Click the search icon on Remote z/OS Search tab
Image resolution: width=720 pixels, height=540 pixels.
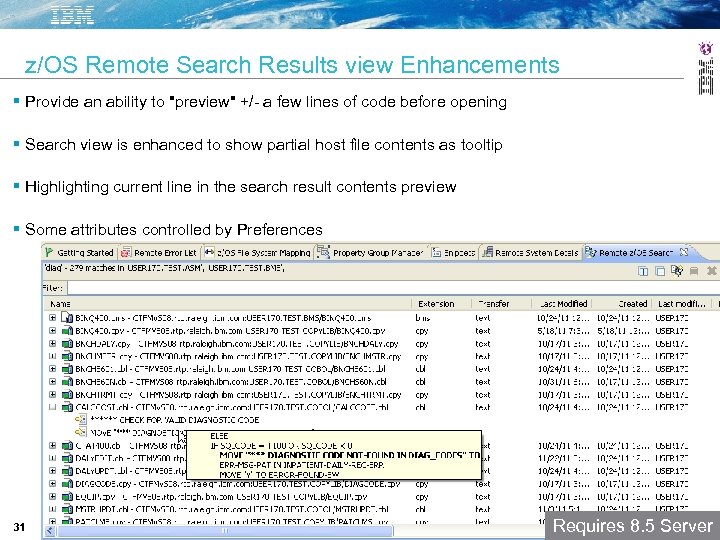coord(590,252)
